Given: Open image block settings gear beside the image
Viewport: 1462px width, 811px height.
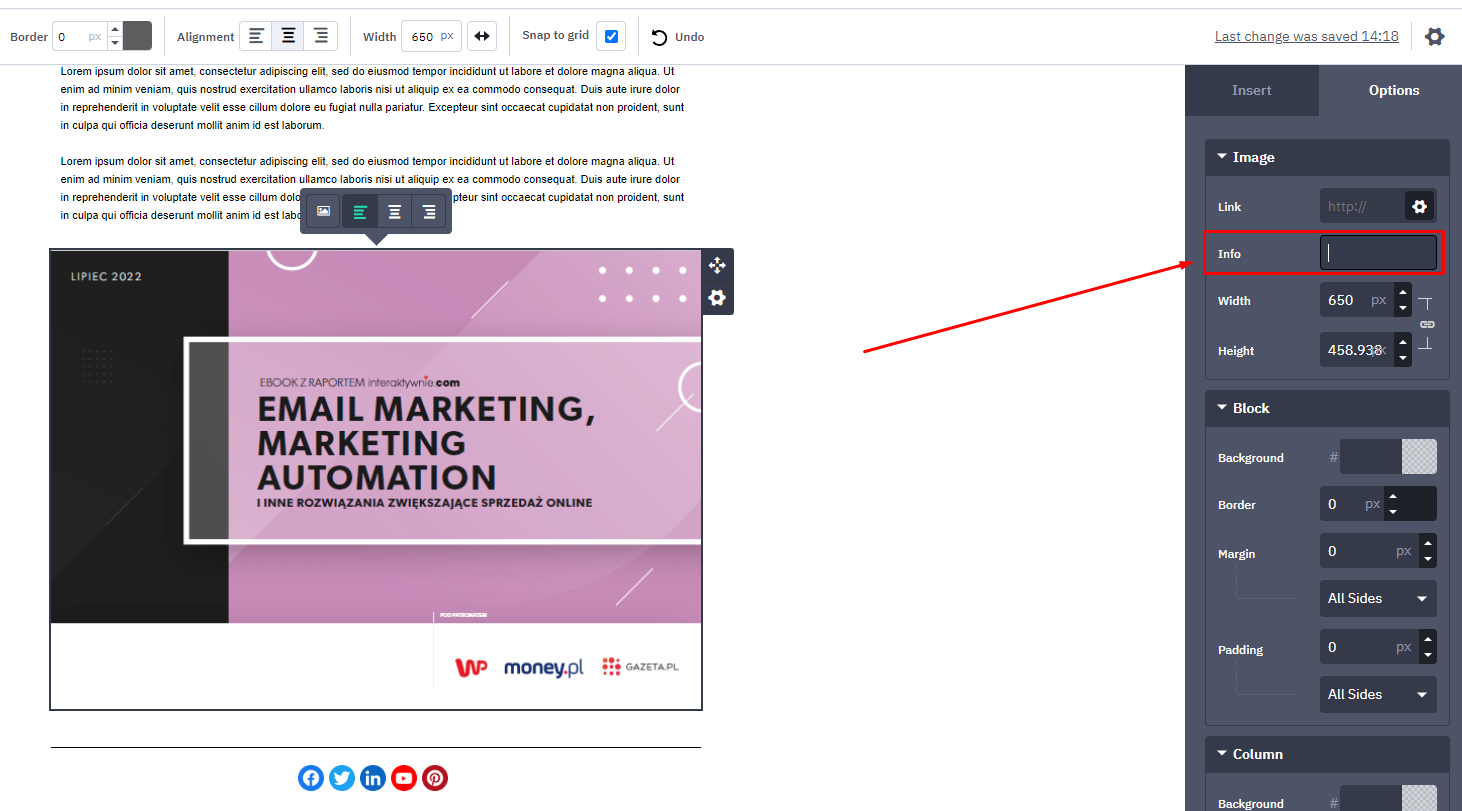Looking at the screenshot, I should point(717,298).
